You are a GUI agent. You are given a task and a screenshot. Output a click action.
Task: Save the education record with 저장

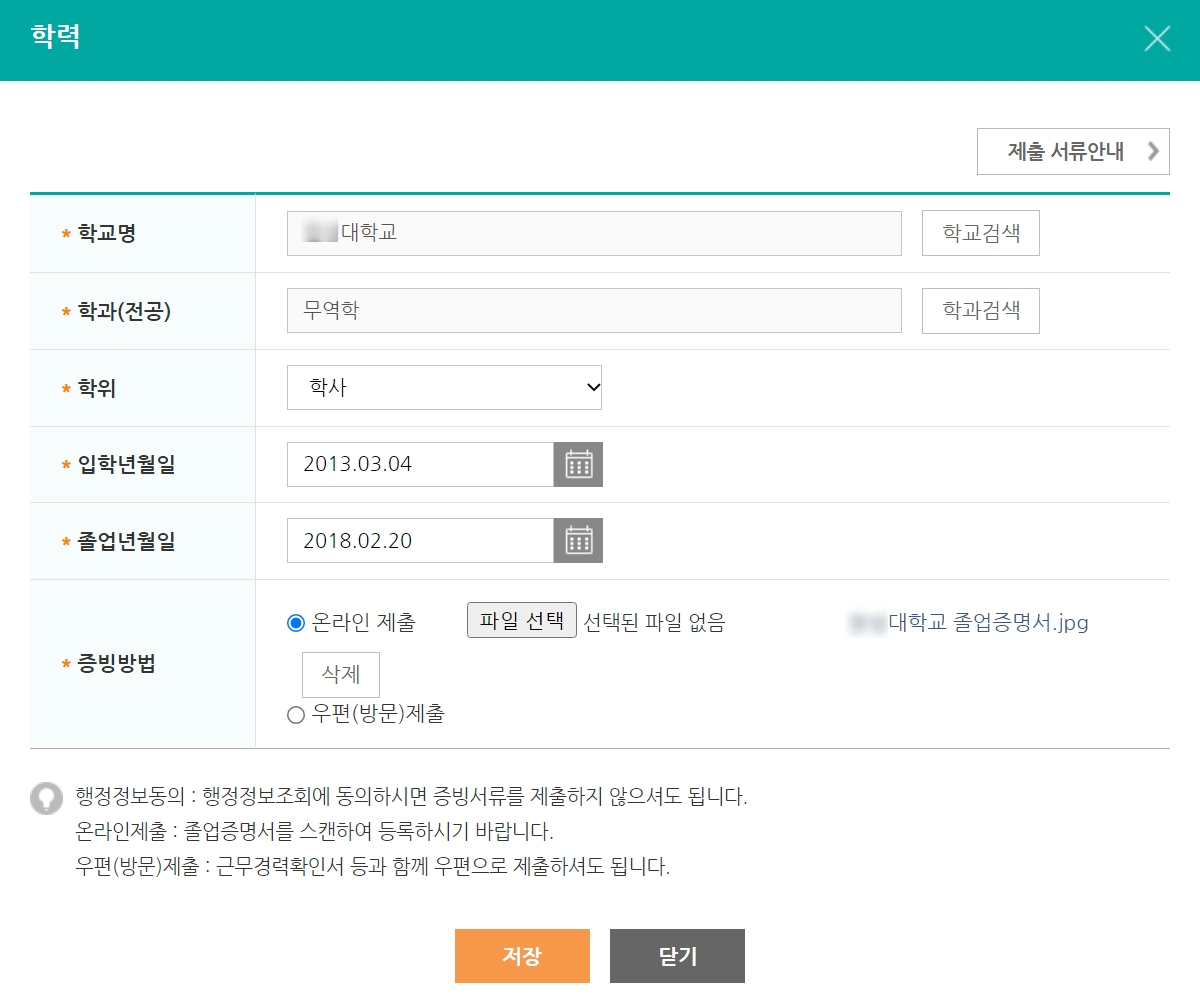522,956
